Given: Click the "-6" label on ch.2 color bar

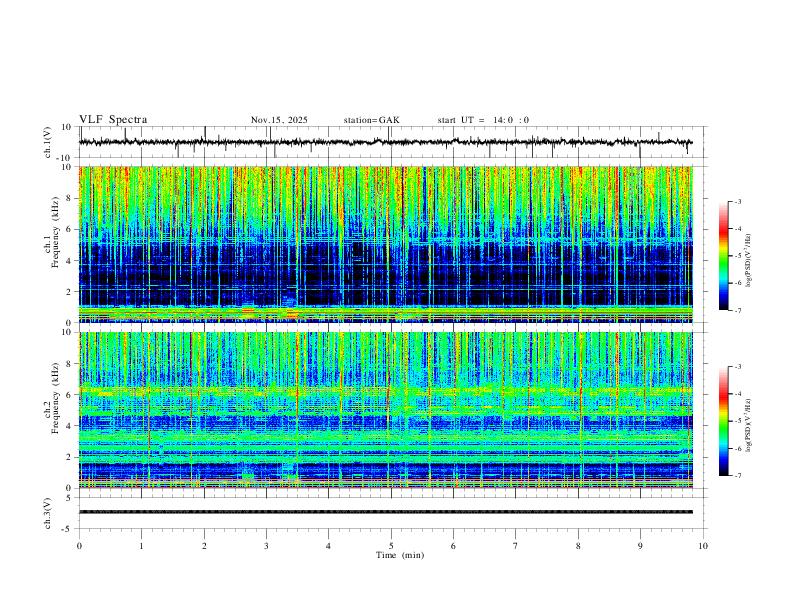Looking at the screenshot, I should click(x=738, y=448).
